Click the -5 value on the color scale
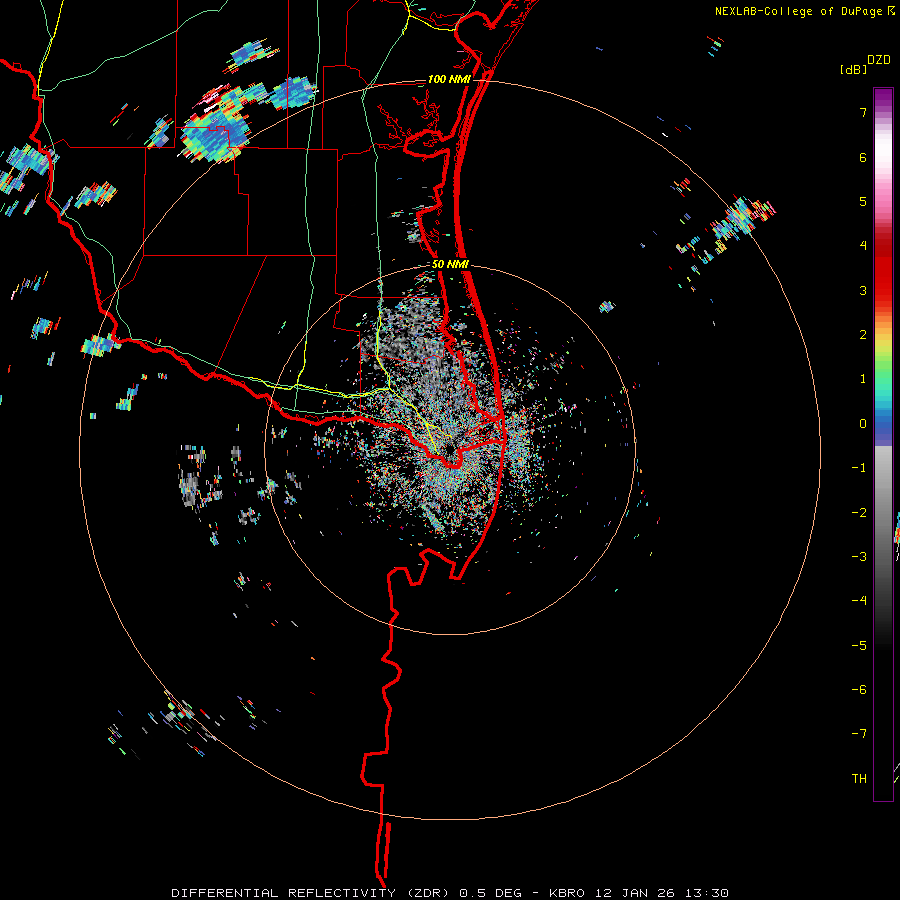This screenshot has width=900, height=900. (859, 646)
